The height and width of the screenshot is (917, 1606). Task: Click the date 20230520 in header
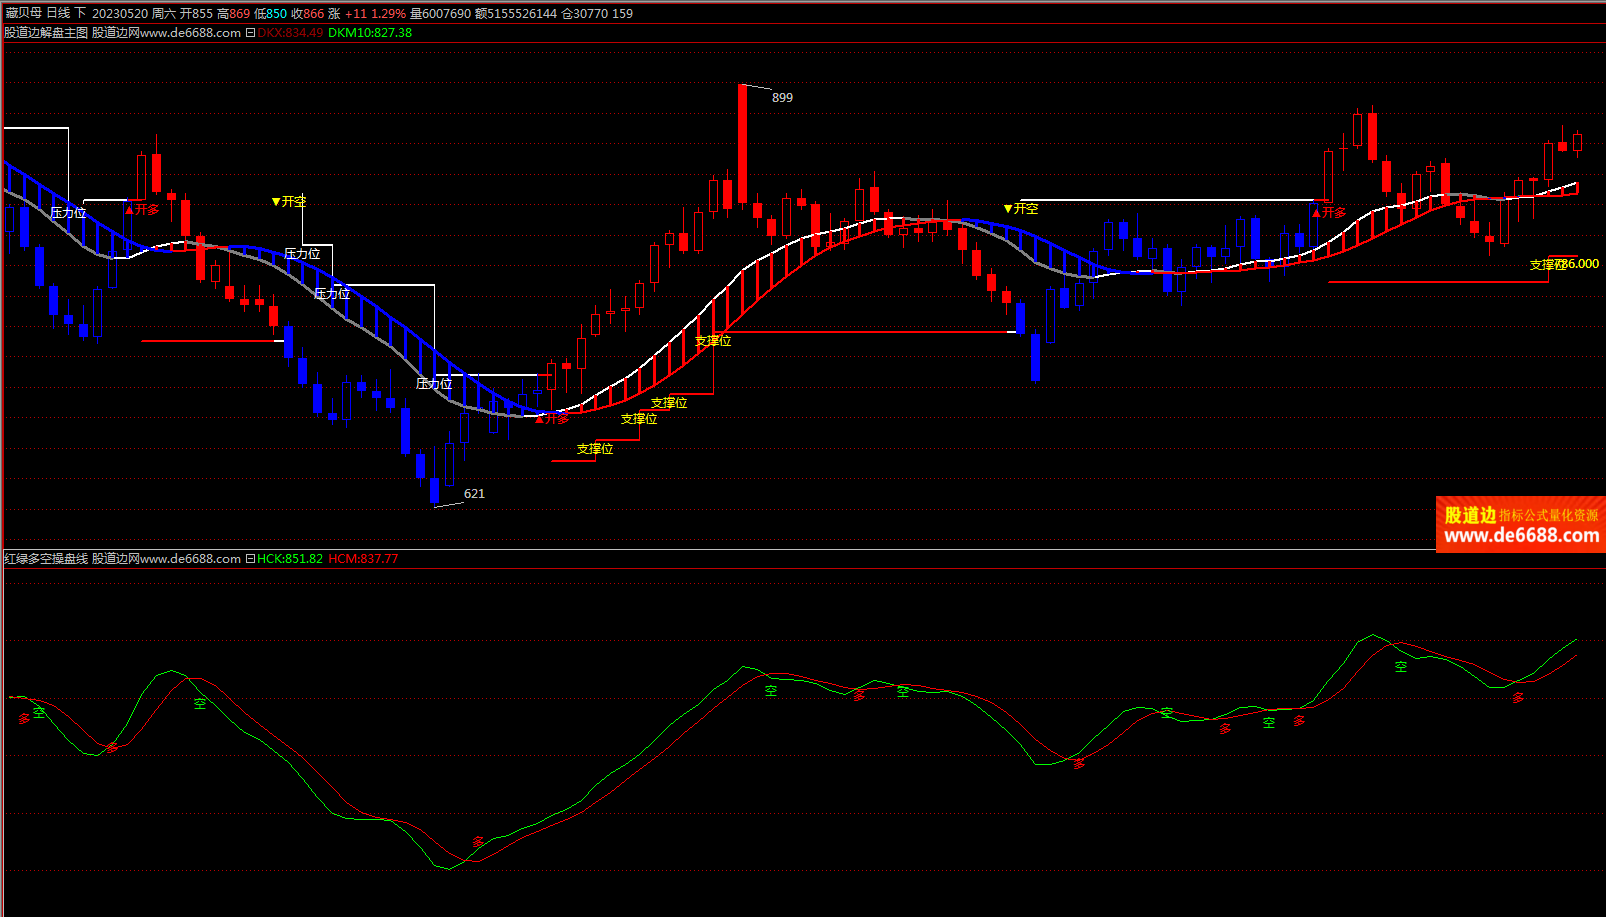coord(120,14)
